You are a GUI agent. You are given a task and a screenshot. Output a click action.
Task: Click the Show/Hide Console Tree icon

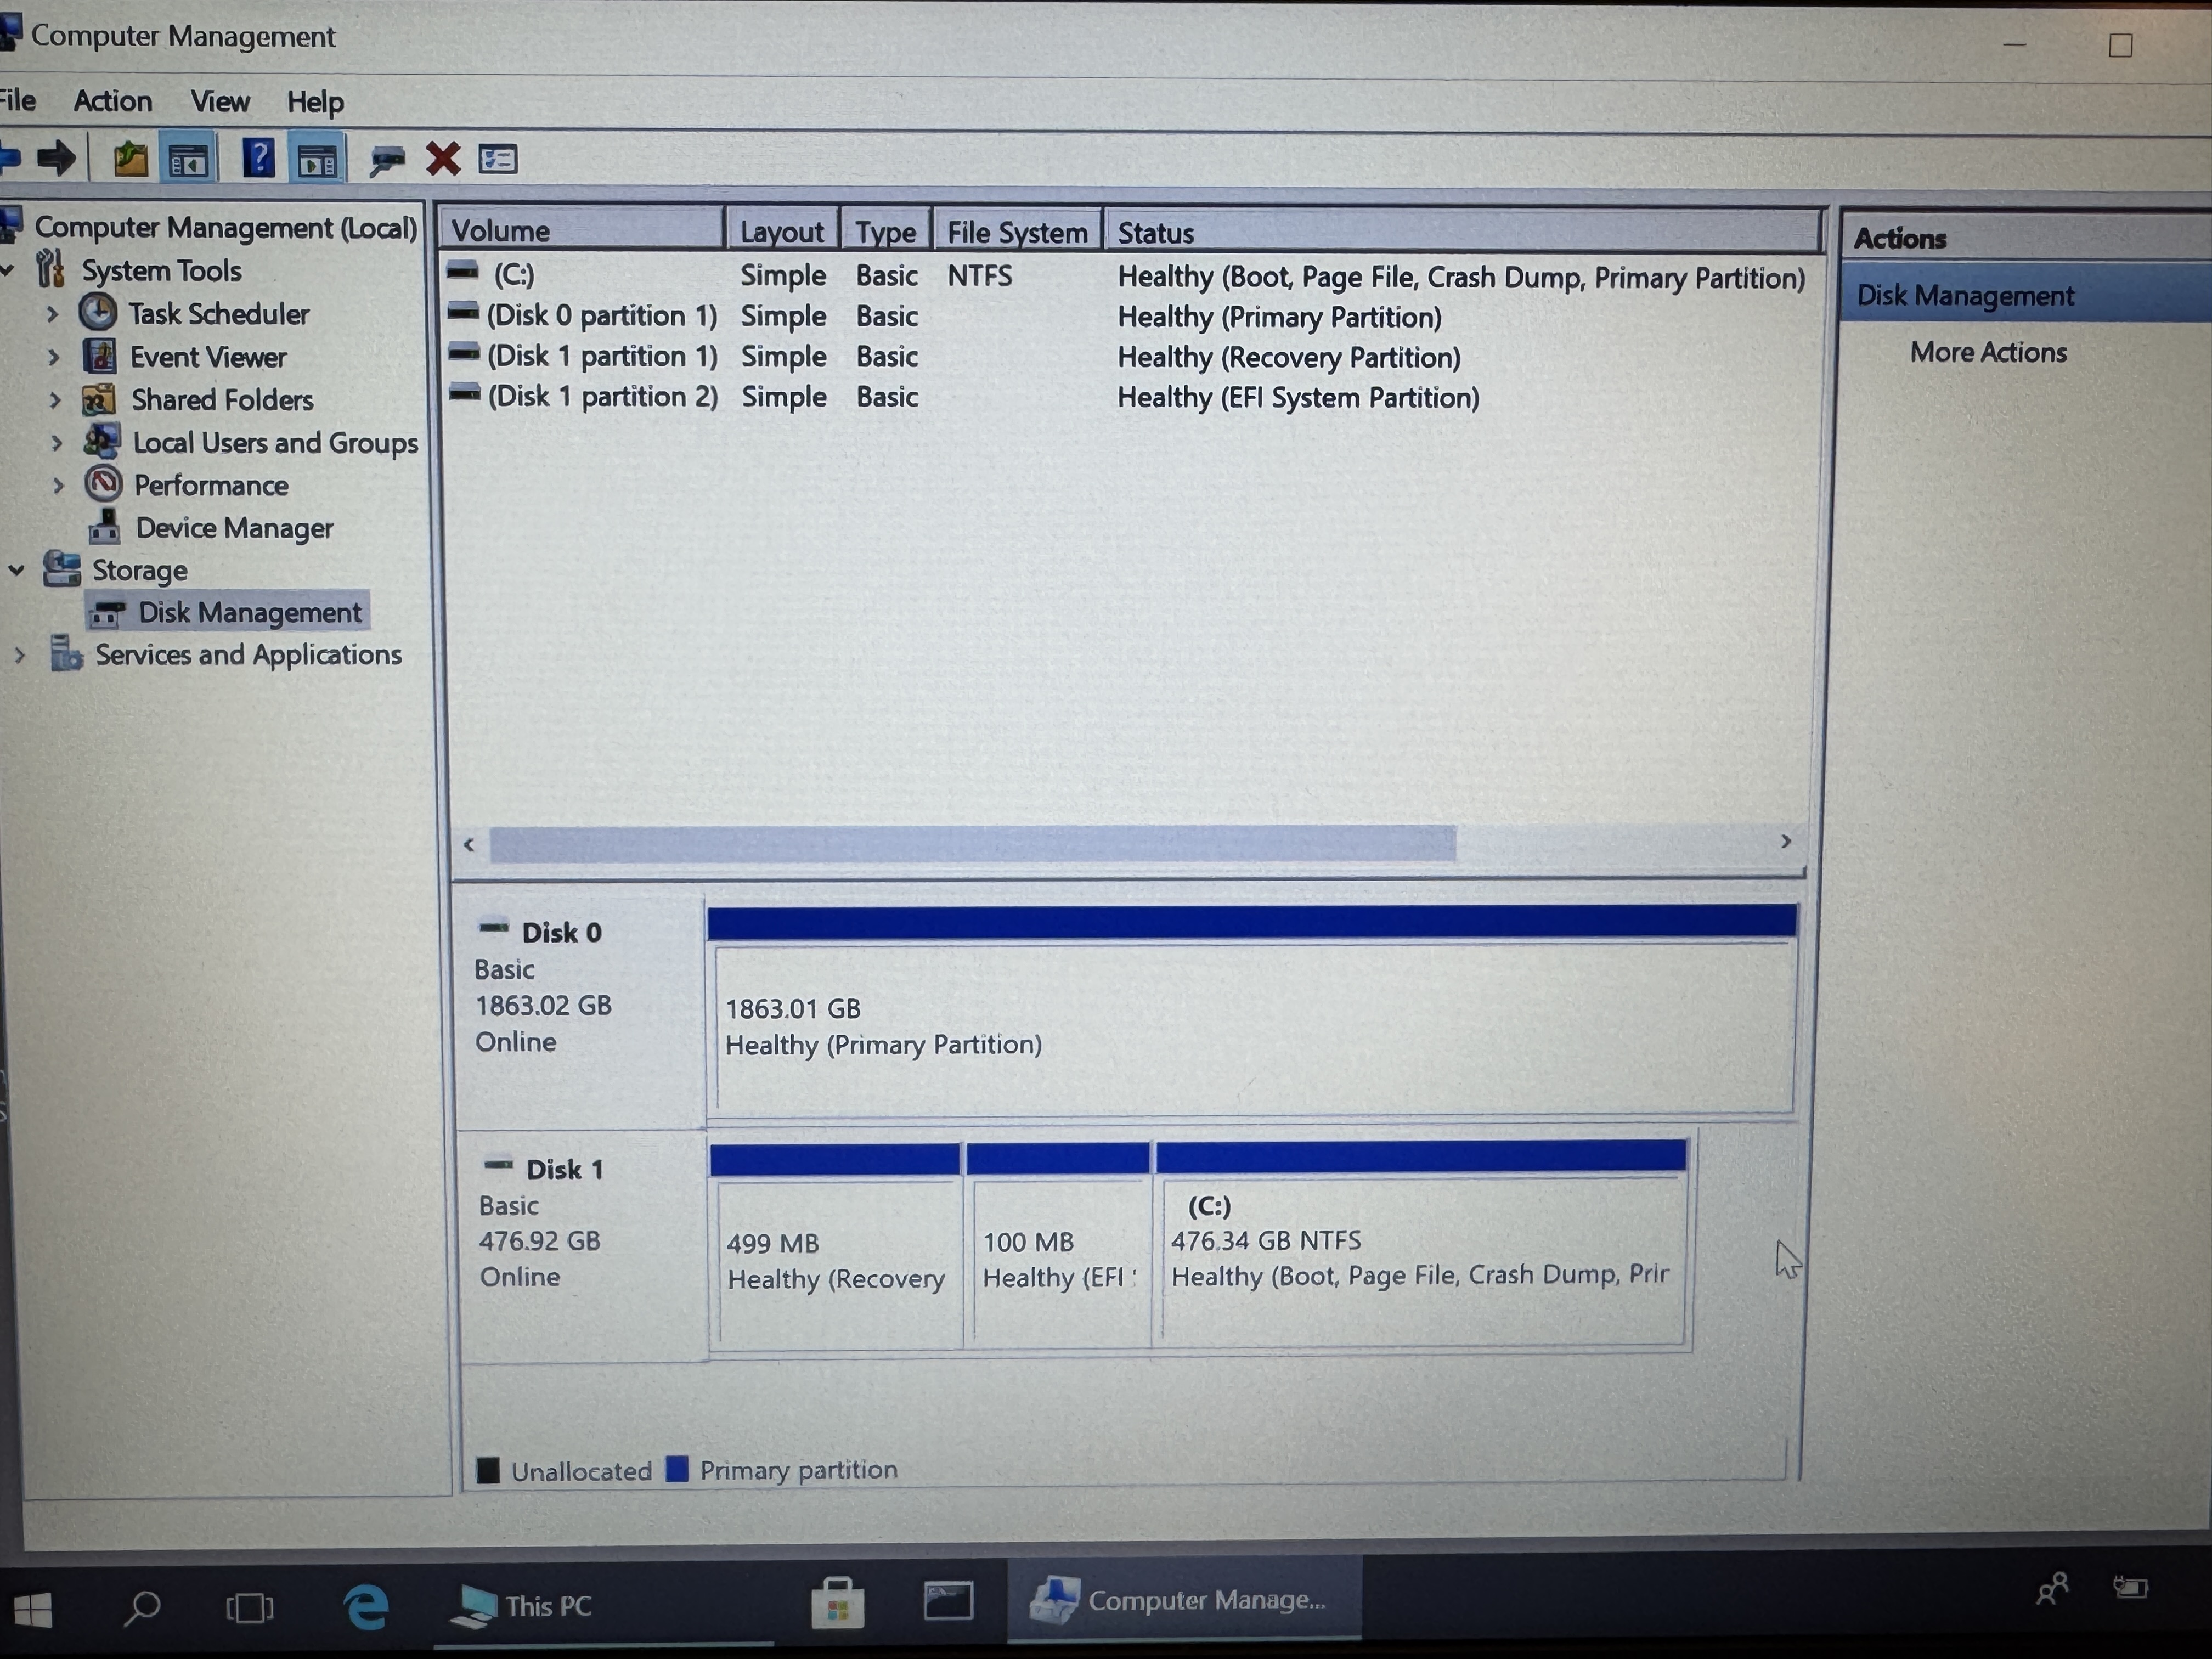click(188, 160)
